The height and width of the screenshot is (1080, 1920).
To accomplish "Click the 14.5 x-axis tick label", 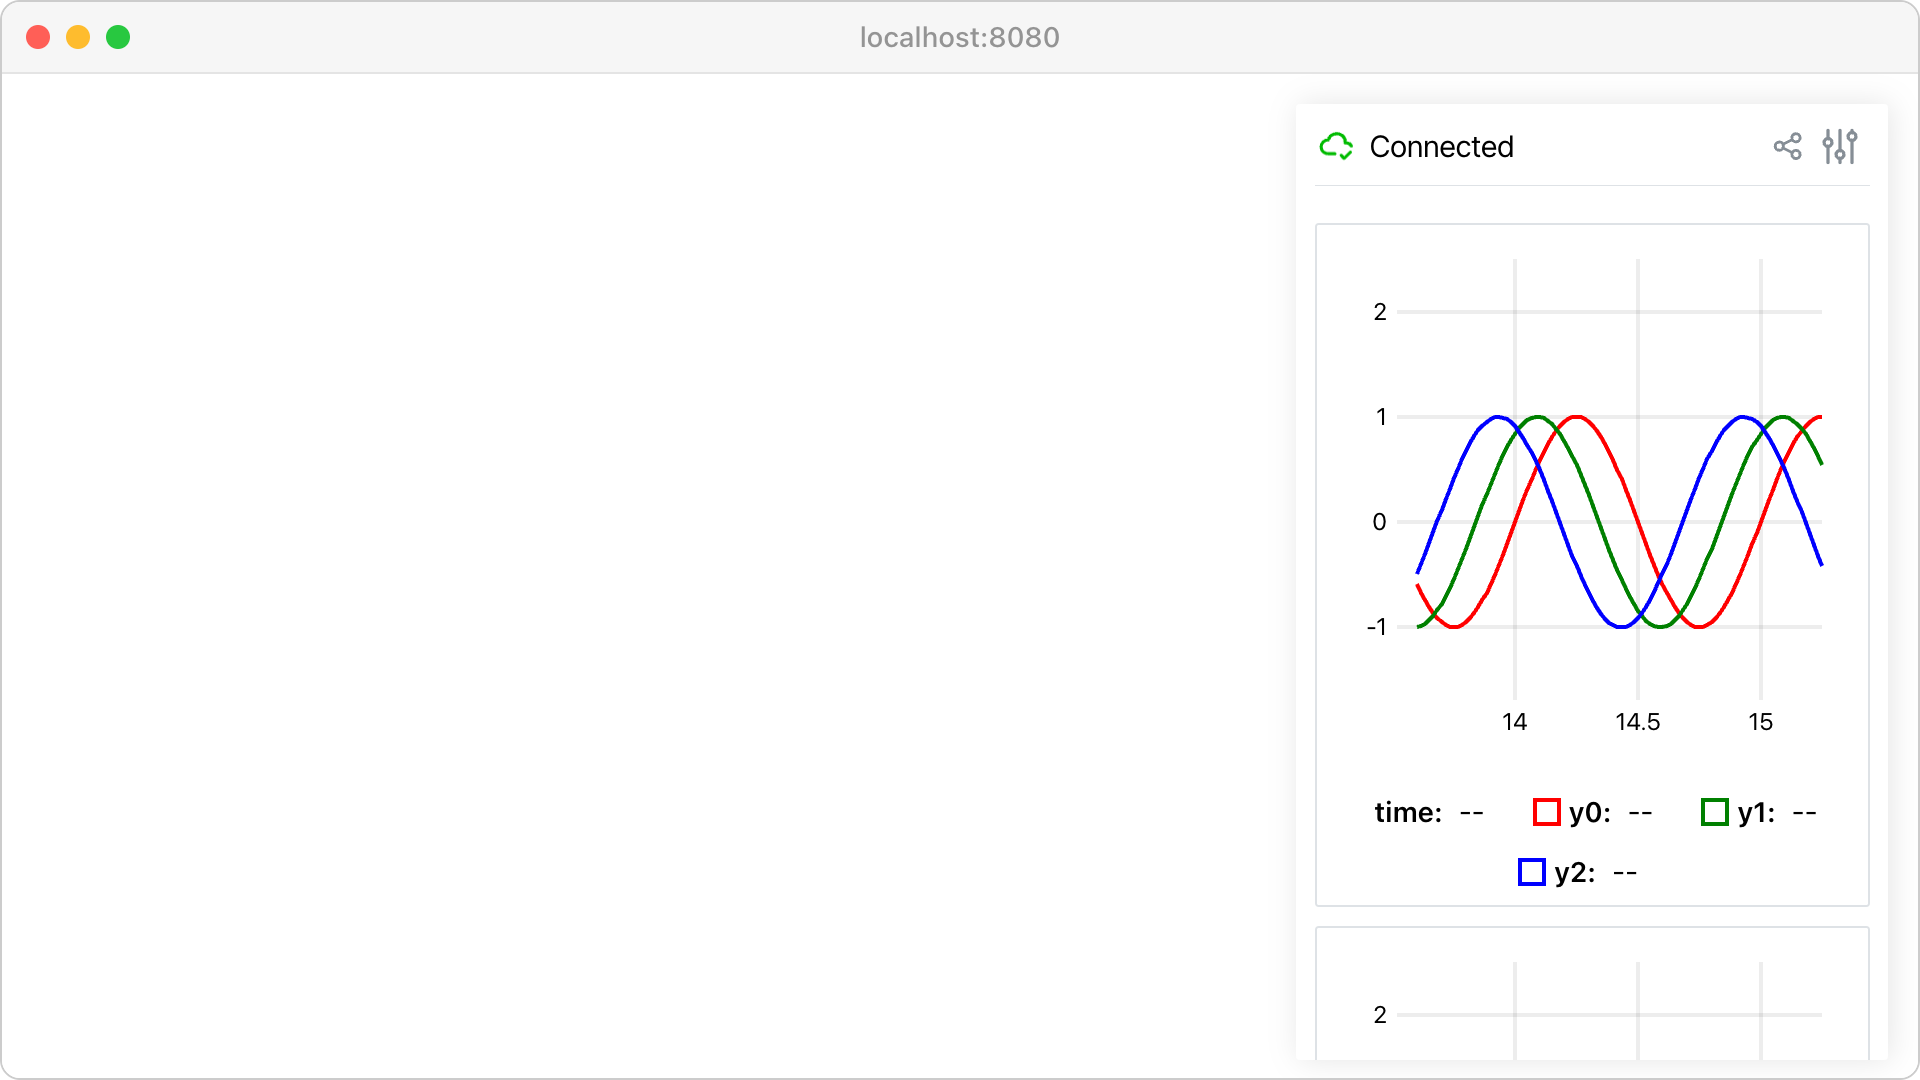I will [1637, 722].
